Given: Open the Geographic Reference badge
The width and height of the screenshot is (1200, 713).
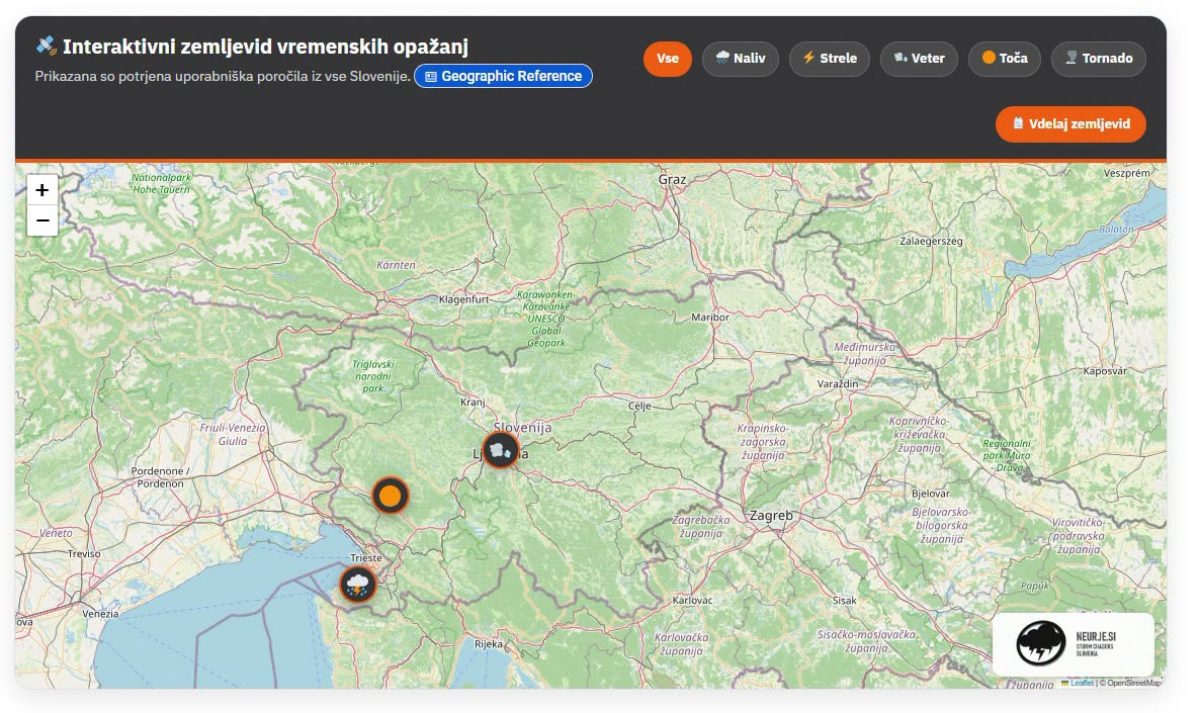Looking at the screenshot, I should click(503, 76).
